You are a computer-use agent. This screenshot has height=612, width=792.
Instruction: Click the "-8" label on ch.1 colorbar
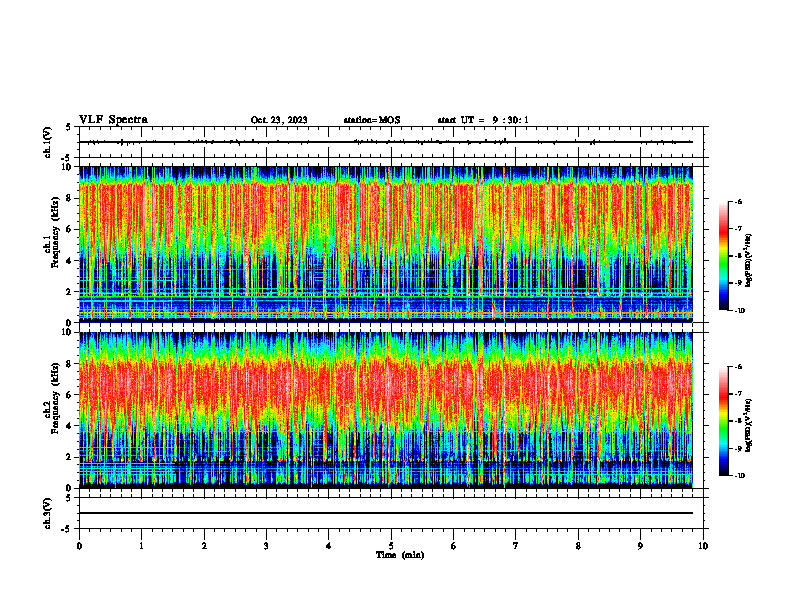coord(738,256)
